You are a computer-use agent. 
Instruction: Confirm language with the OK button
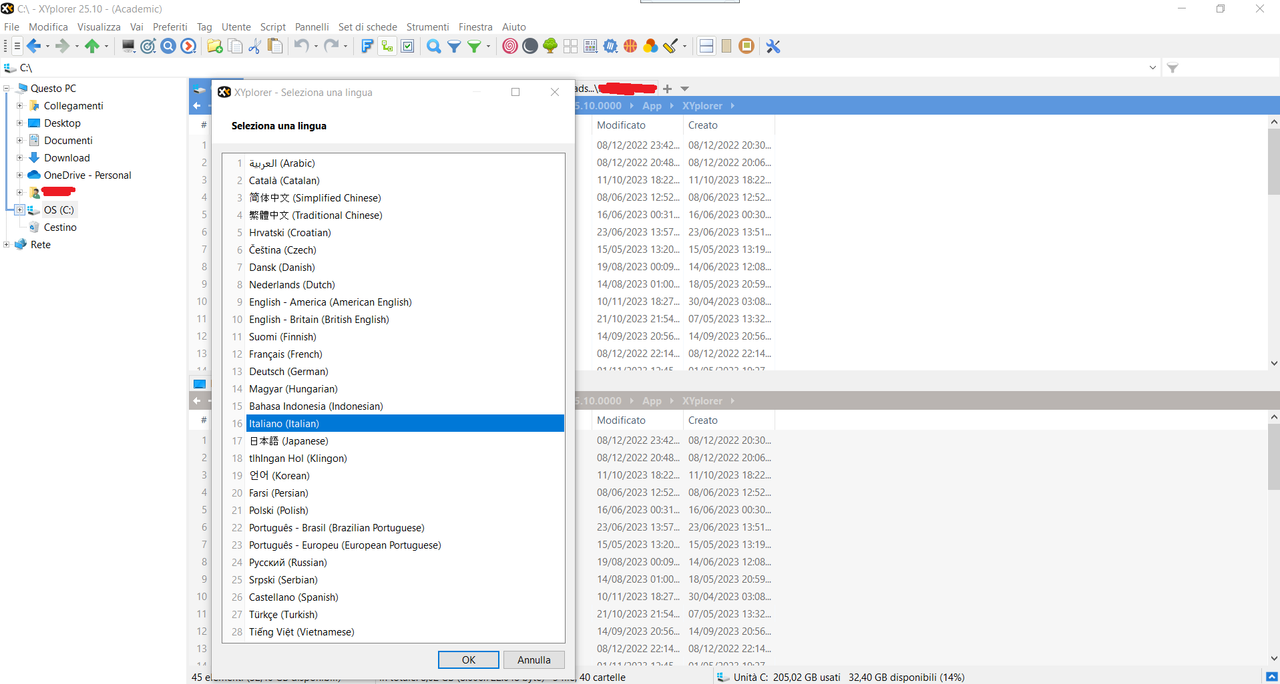(468, 660)
